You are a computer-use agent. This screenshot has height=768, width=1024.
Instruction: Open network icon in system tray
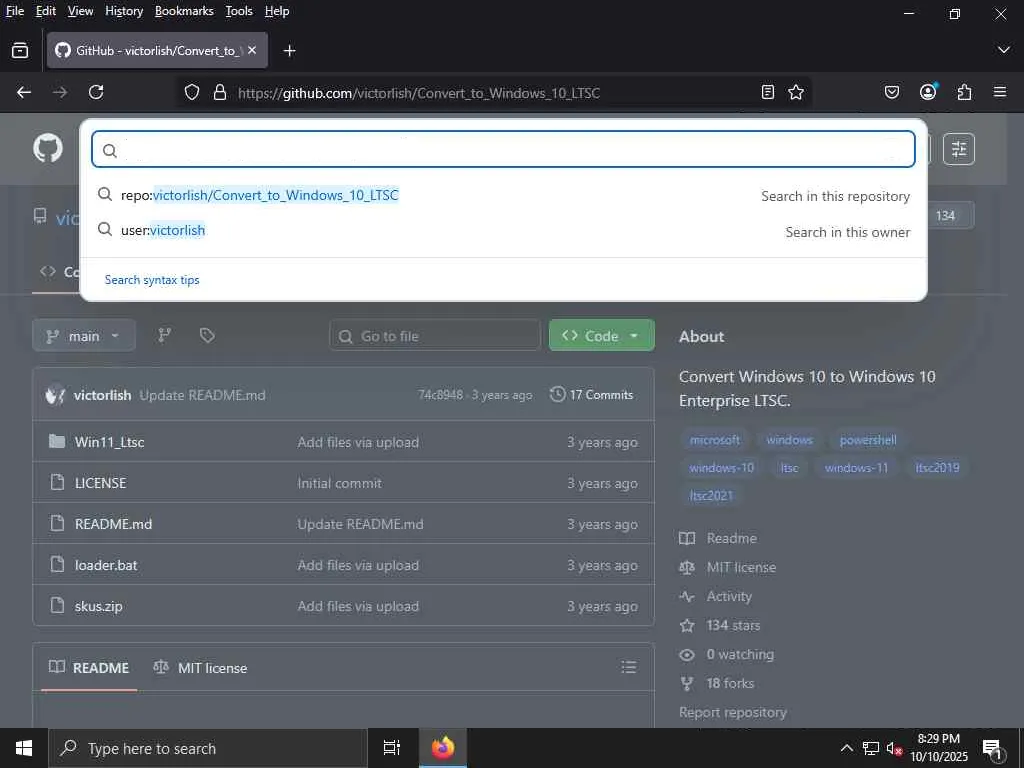(x=871, y=748)
